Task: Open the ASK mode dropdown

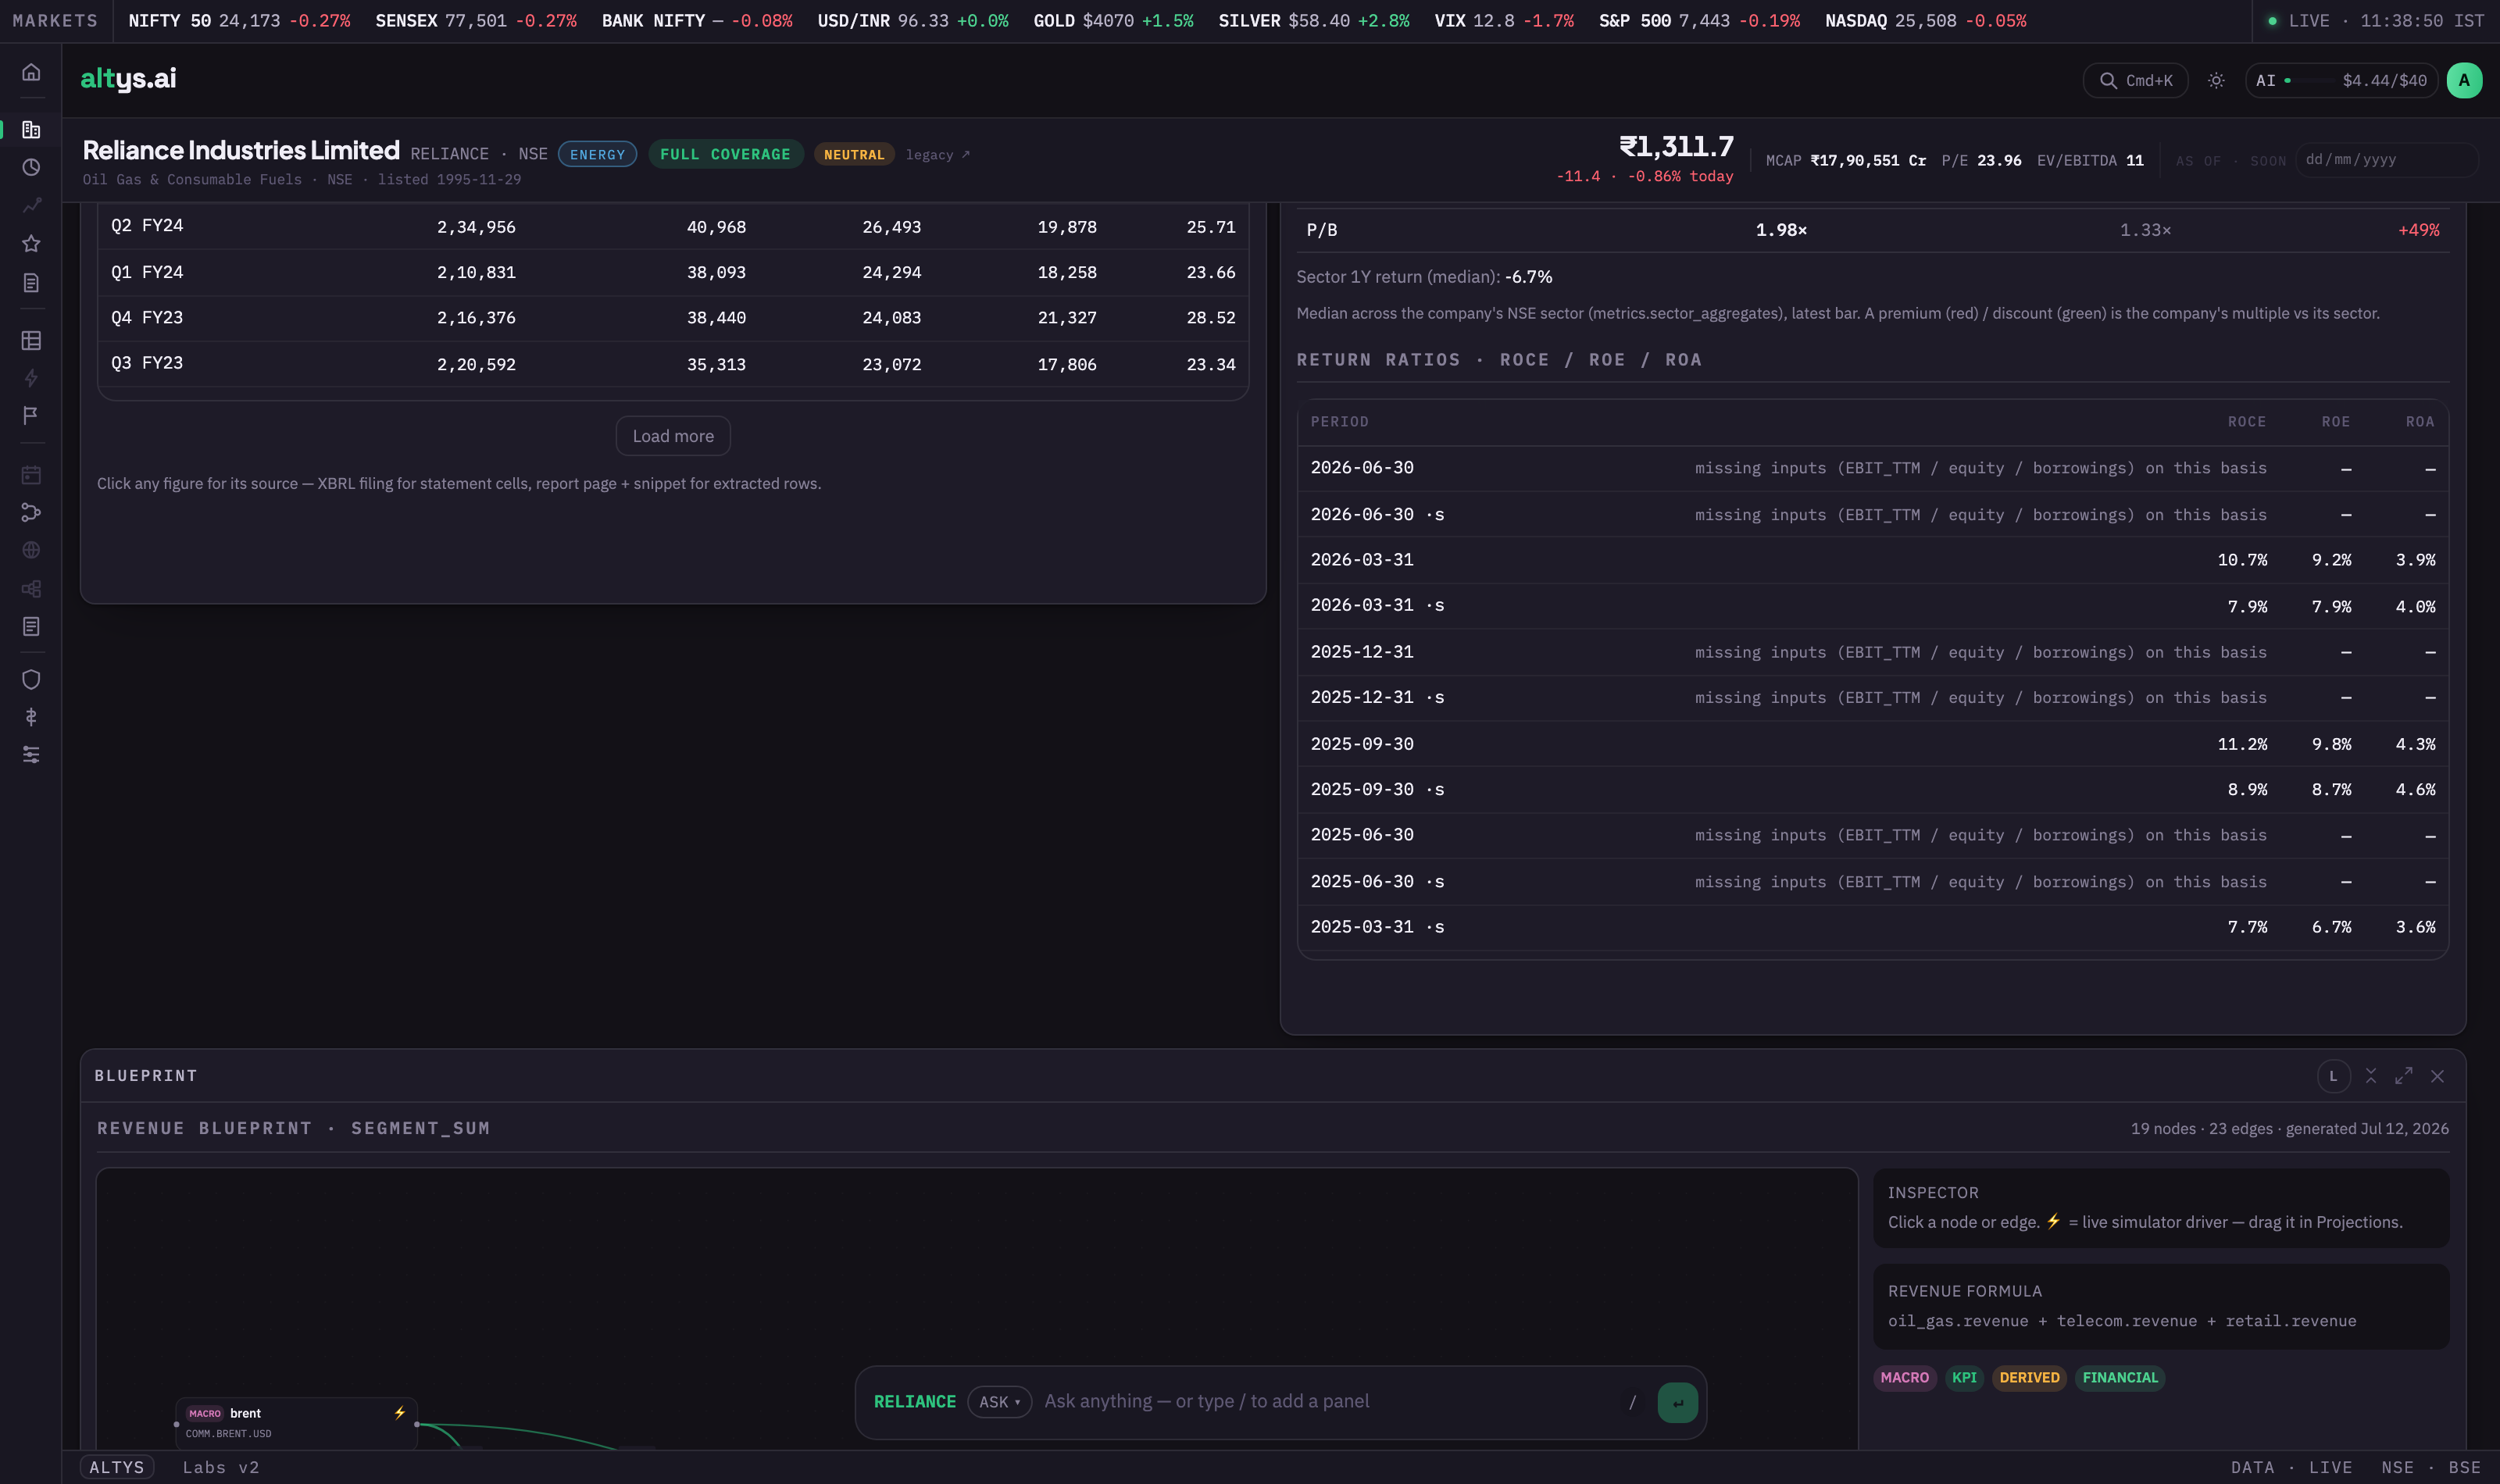Action: click(999, 1402)
